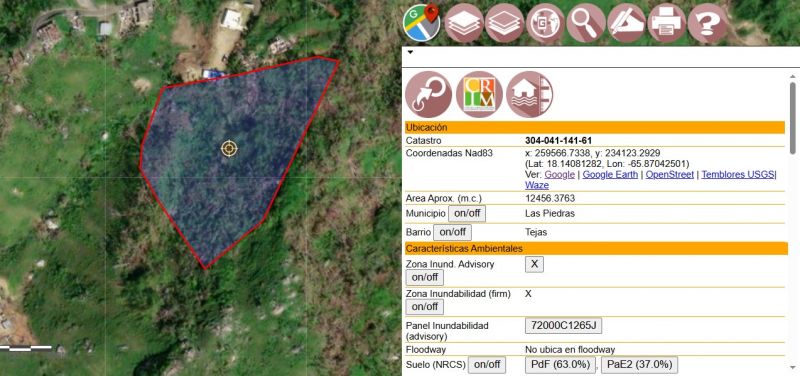Open the CRIM logo icon

(x=479, y=94)
